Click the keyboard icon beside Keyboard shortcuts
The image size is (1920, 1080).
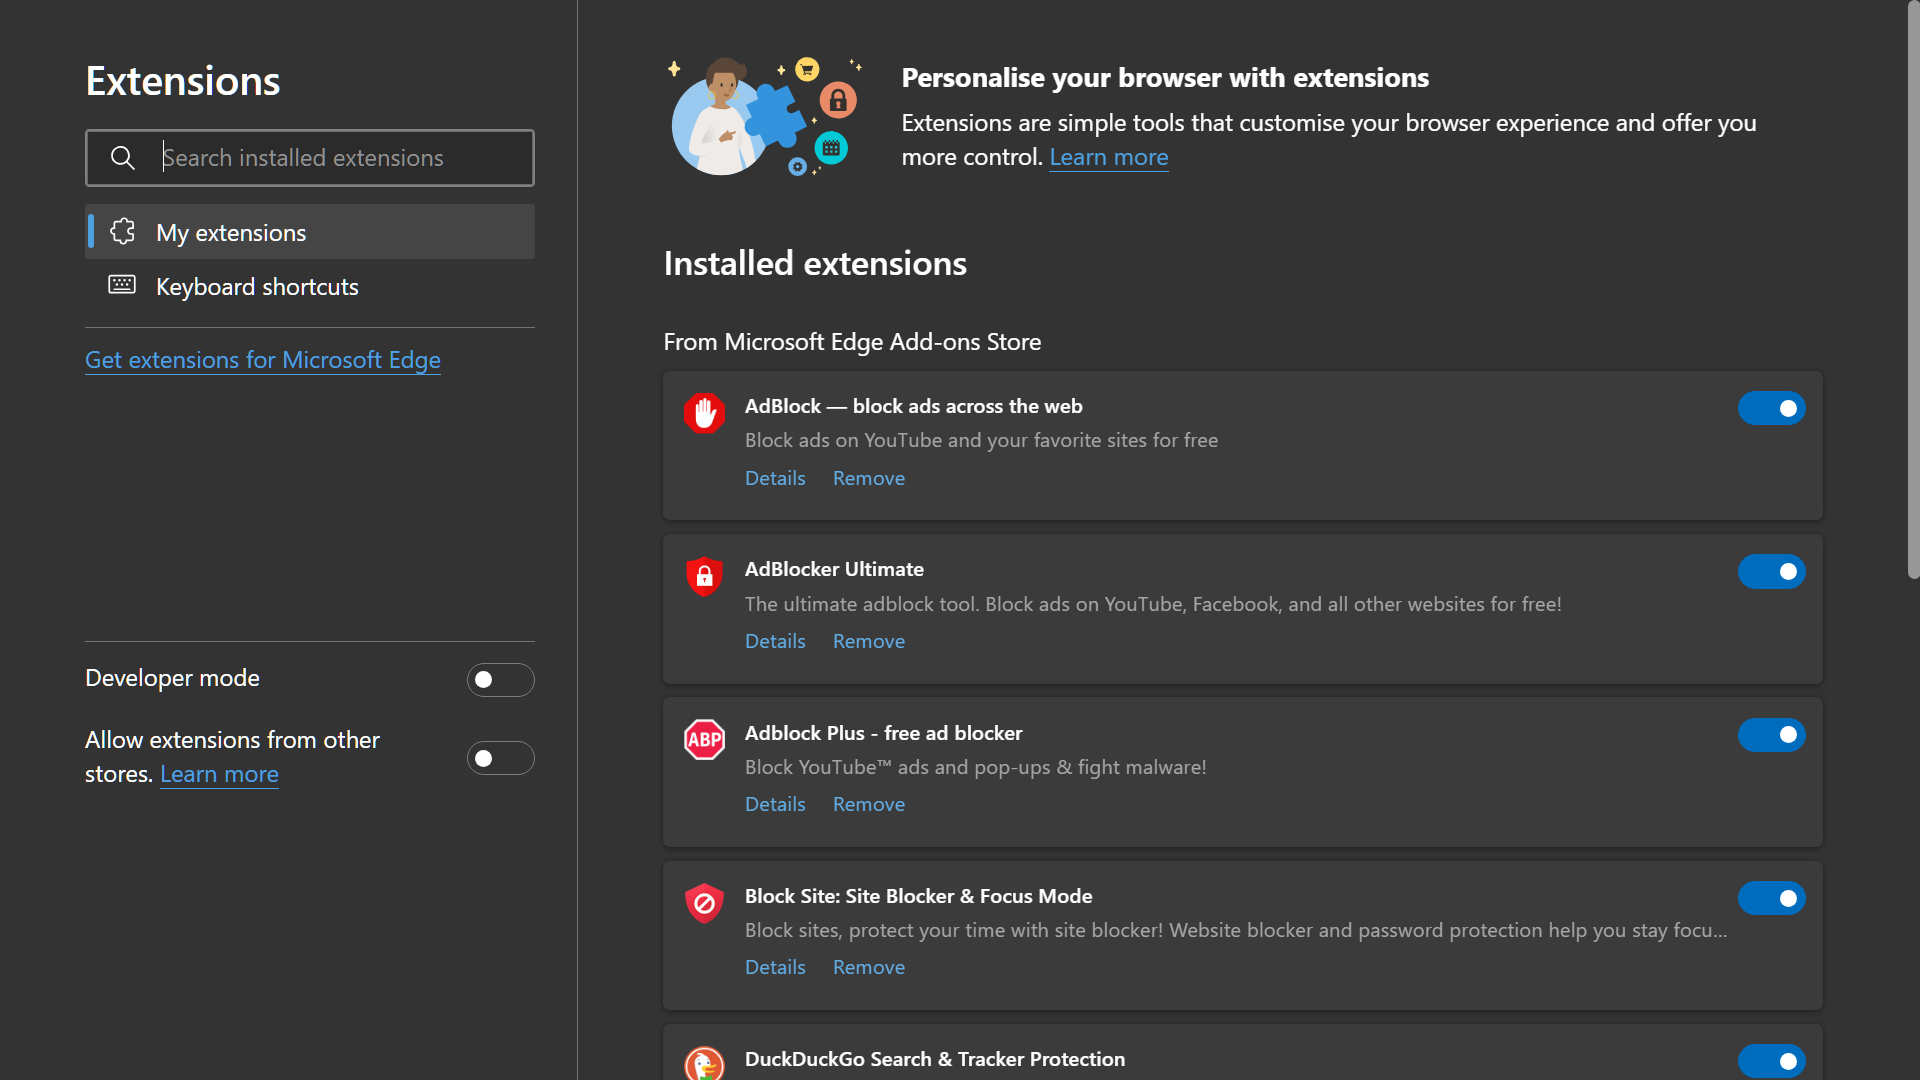(122, 286)
